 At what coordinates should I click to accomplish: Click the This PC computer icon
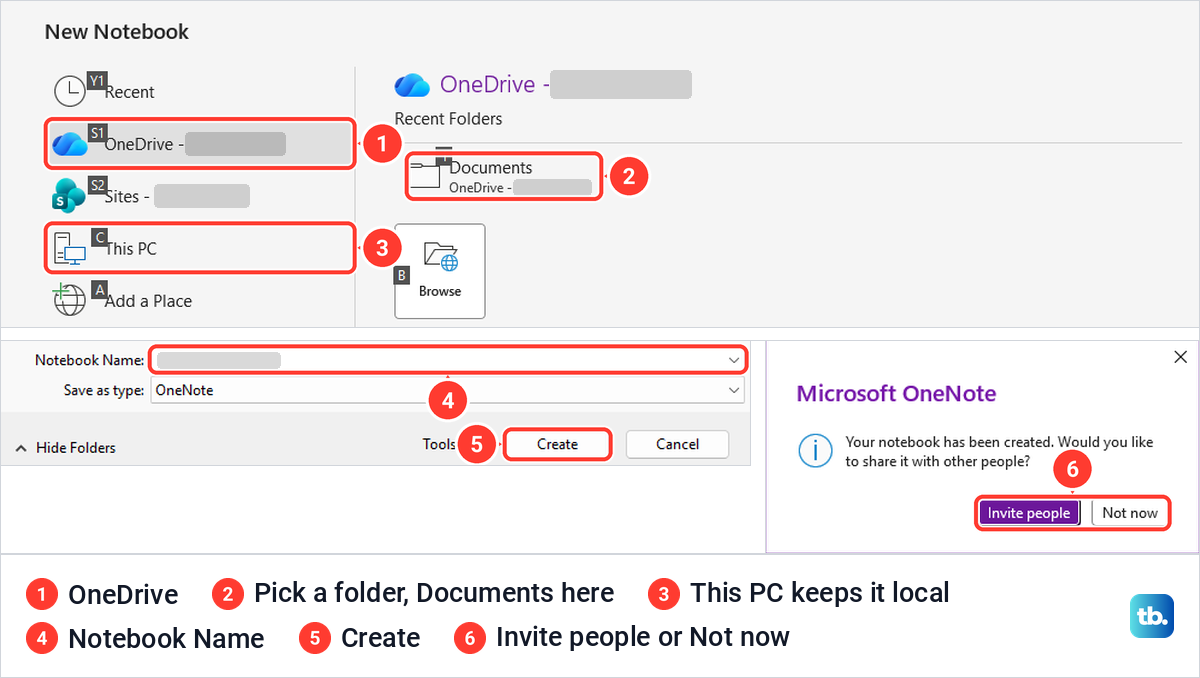(69, 249)
